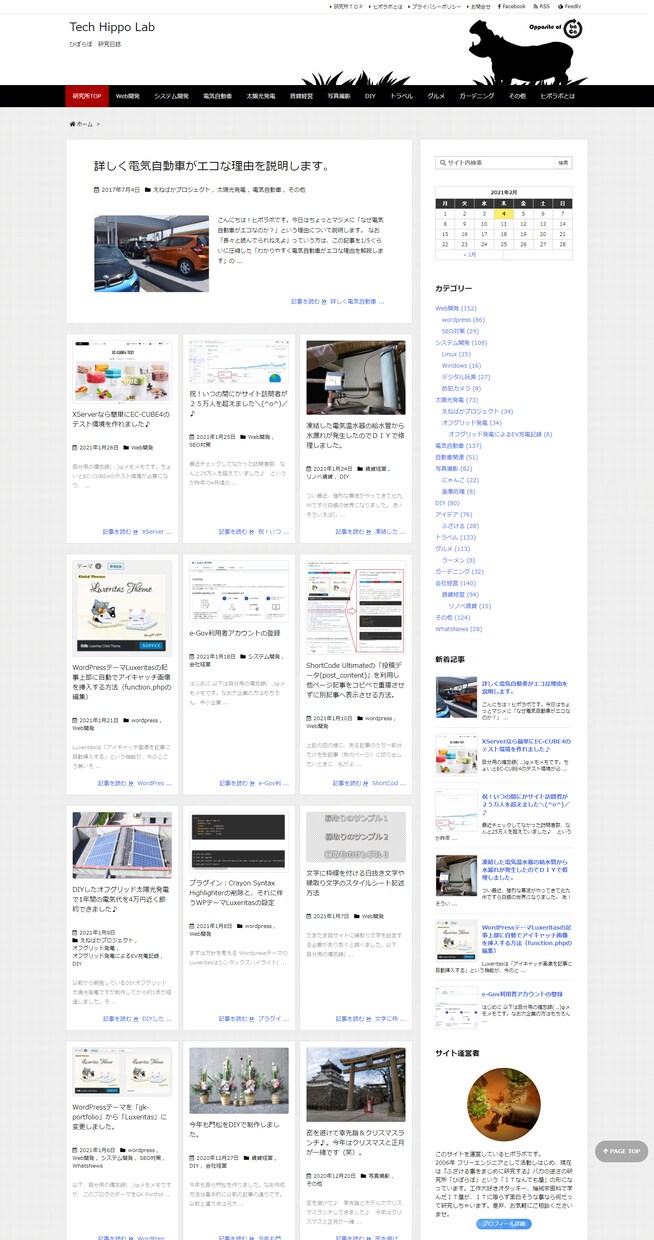Open the Web開発 menu item
The width and height of the screenshot is (654, 1240).
click(127, 96)
